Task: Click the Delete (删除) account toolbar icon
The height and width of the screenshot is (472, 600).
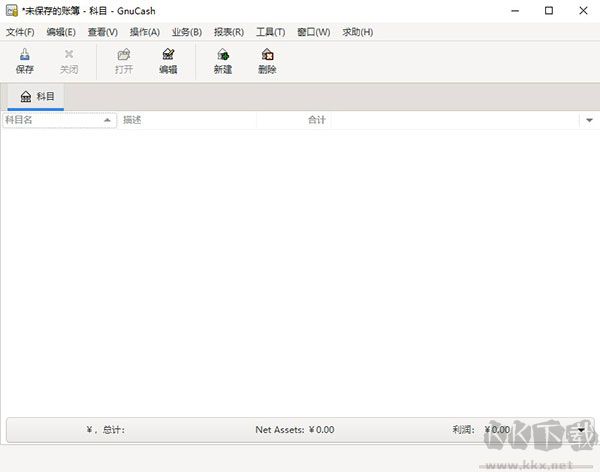Action: tap(267, 61)
